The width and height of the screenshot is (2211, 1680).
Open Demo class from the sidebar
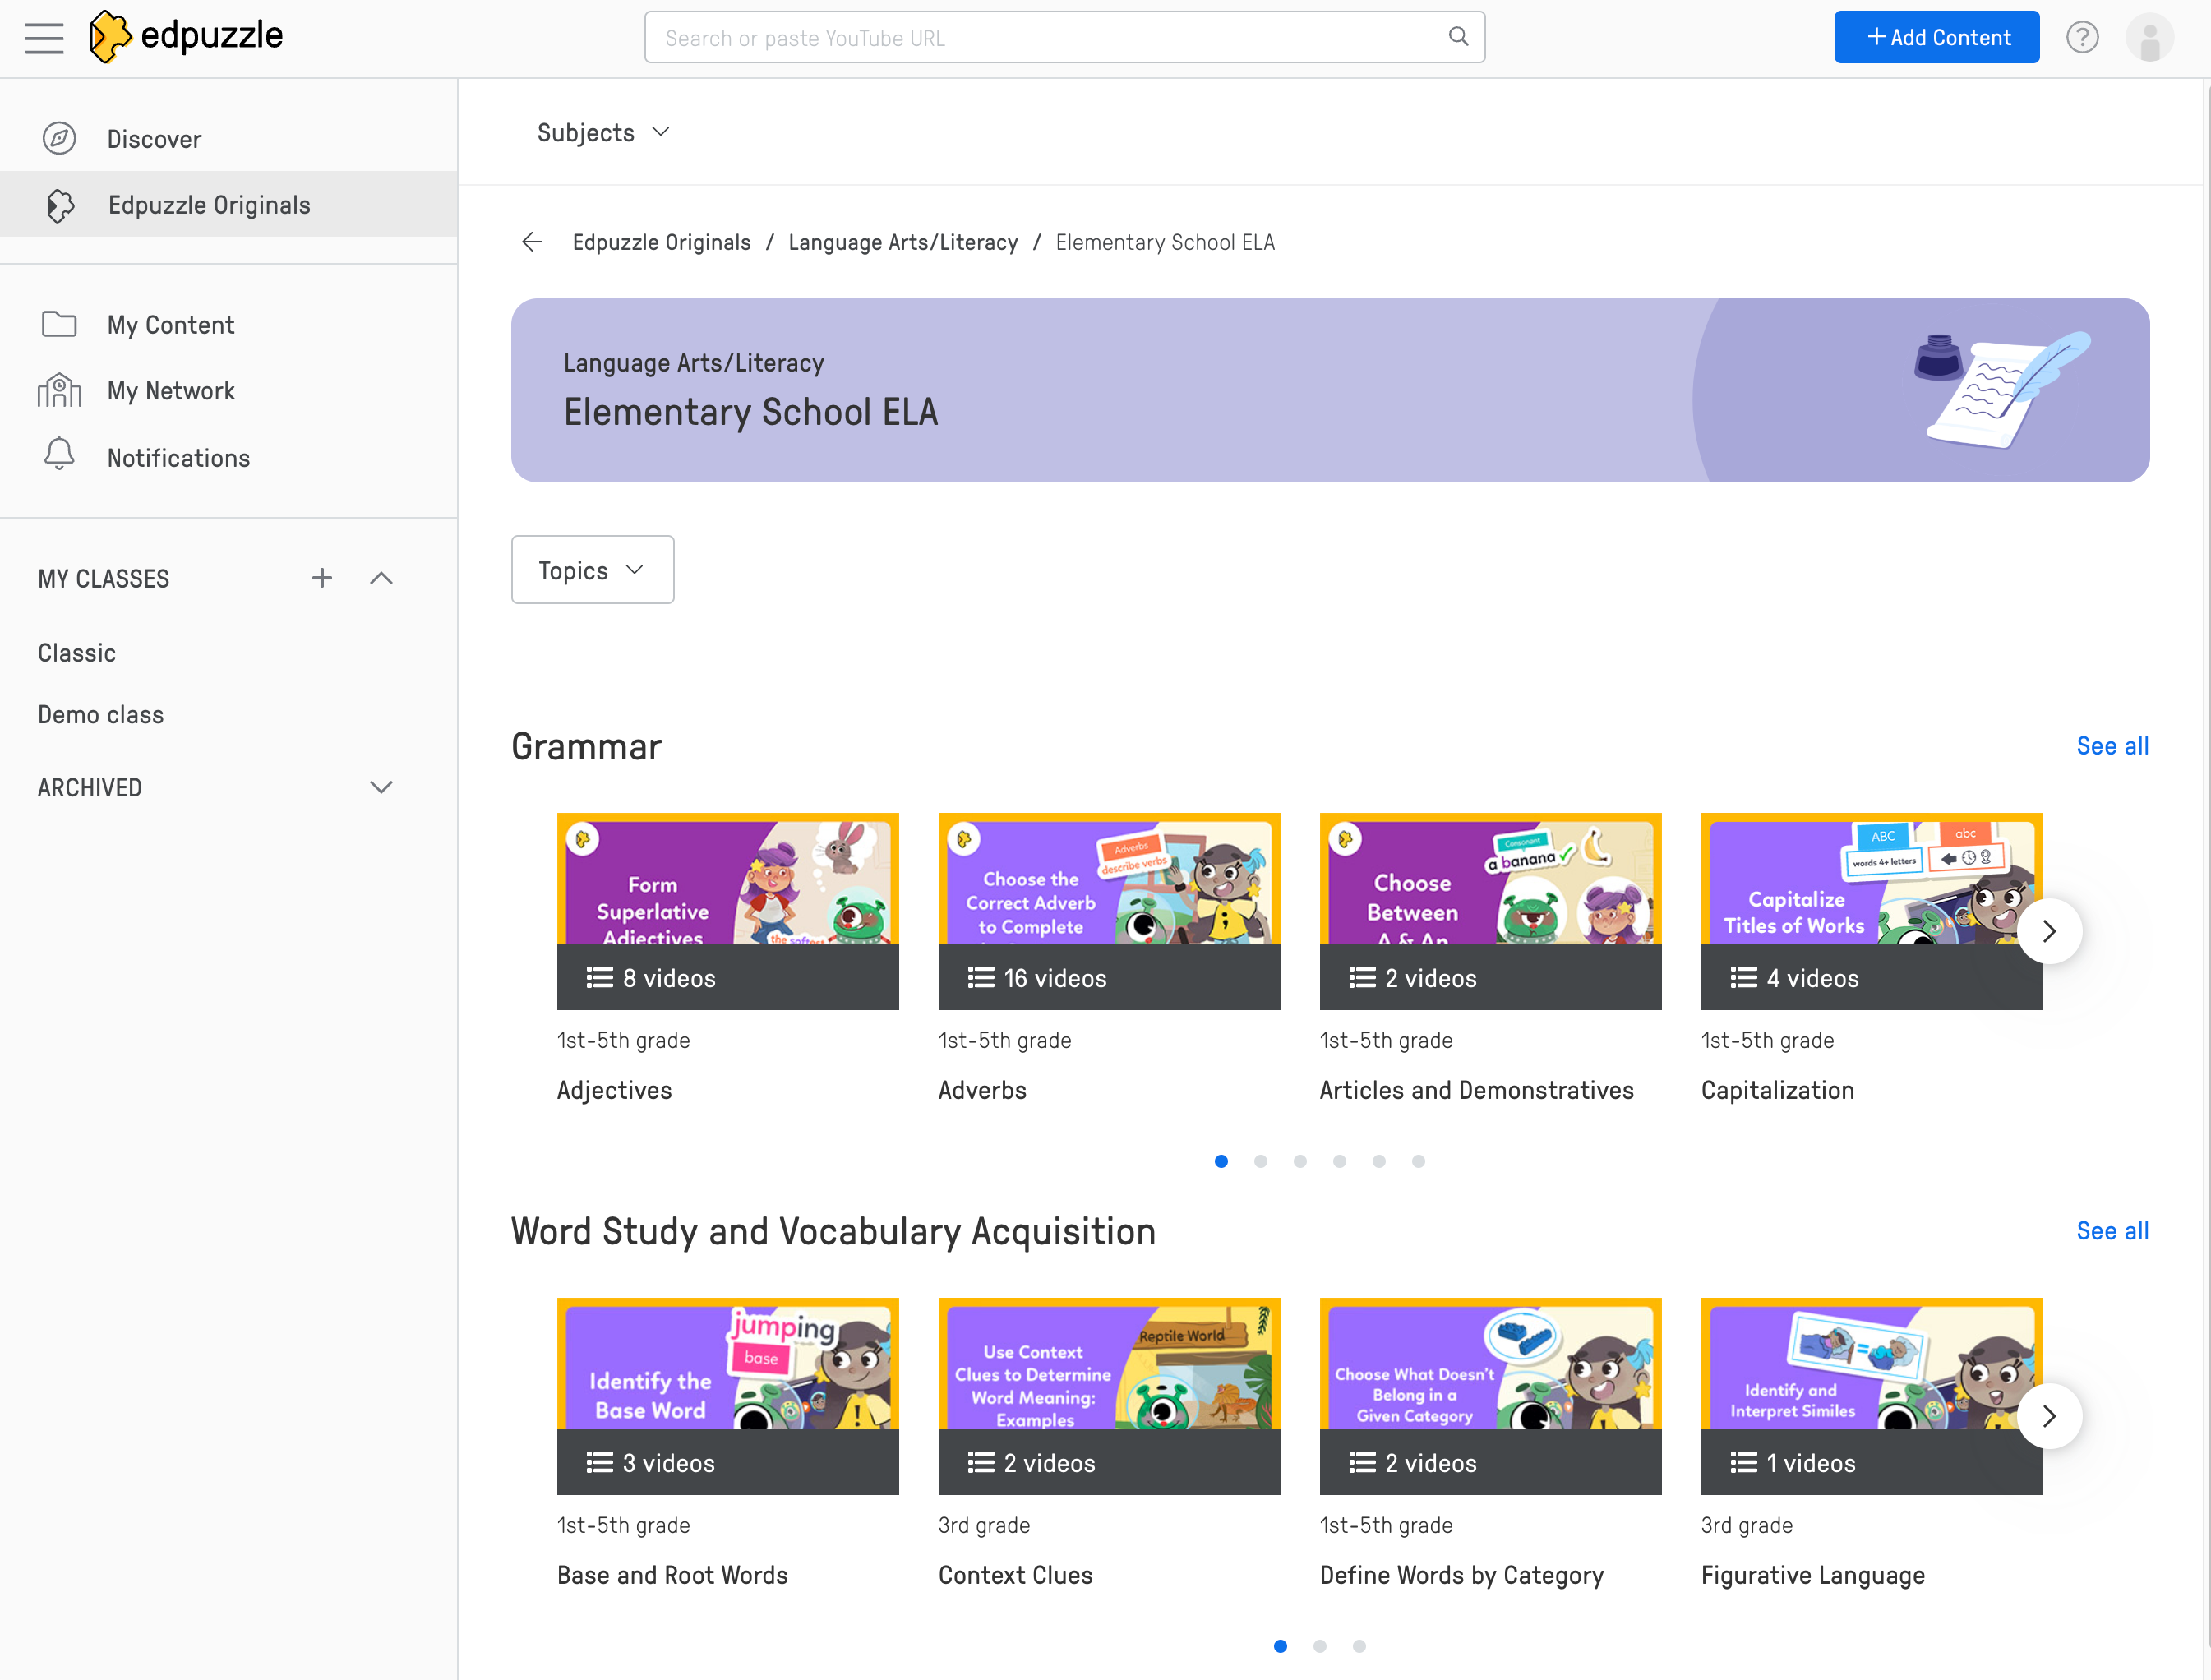point(100,714)
